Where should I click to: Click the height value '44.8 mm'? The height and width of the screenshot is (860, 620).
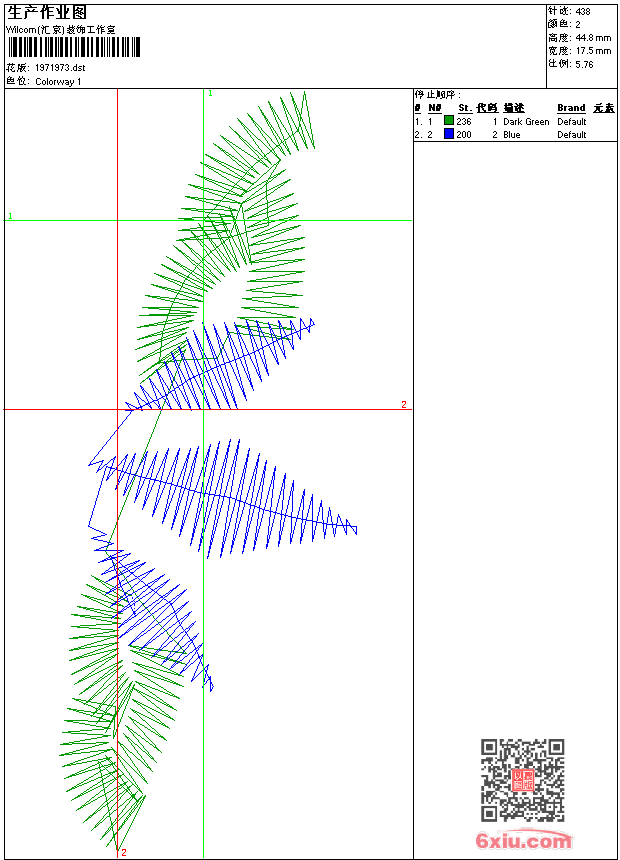point(593,38)
